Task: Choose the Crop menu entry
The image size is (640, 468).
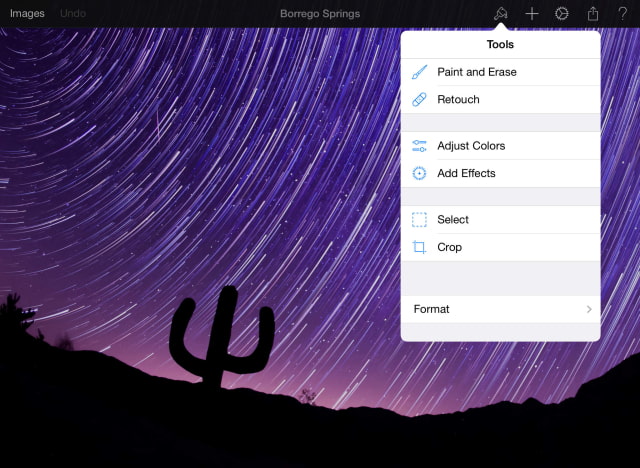Action: 500,247
